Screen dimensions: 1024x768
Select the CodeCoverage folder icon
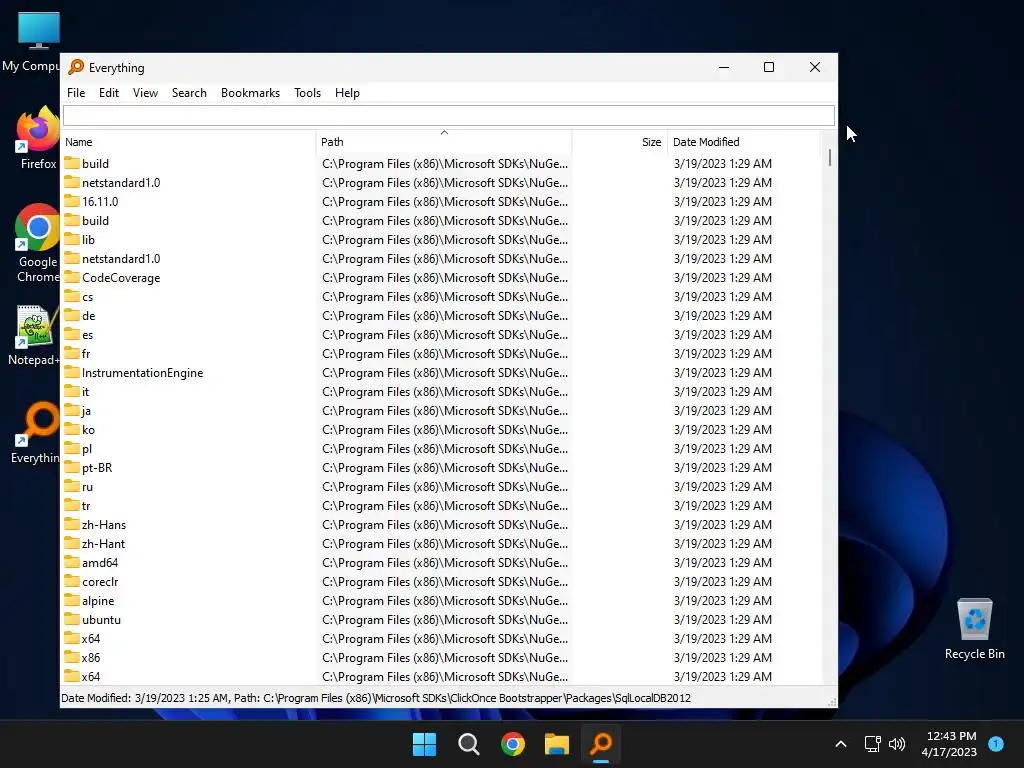(72, 277)
